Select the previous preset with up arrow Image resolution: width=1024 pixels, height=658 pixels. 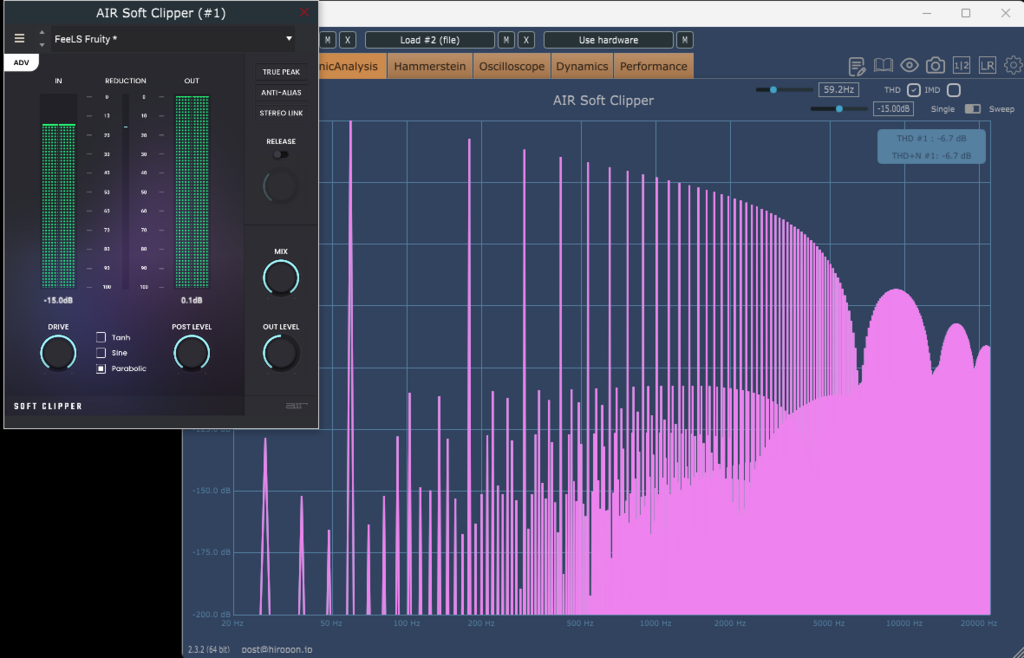pos(42,33)
